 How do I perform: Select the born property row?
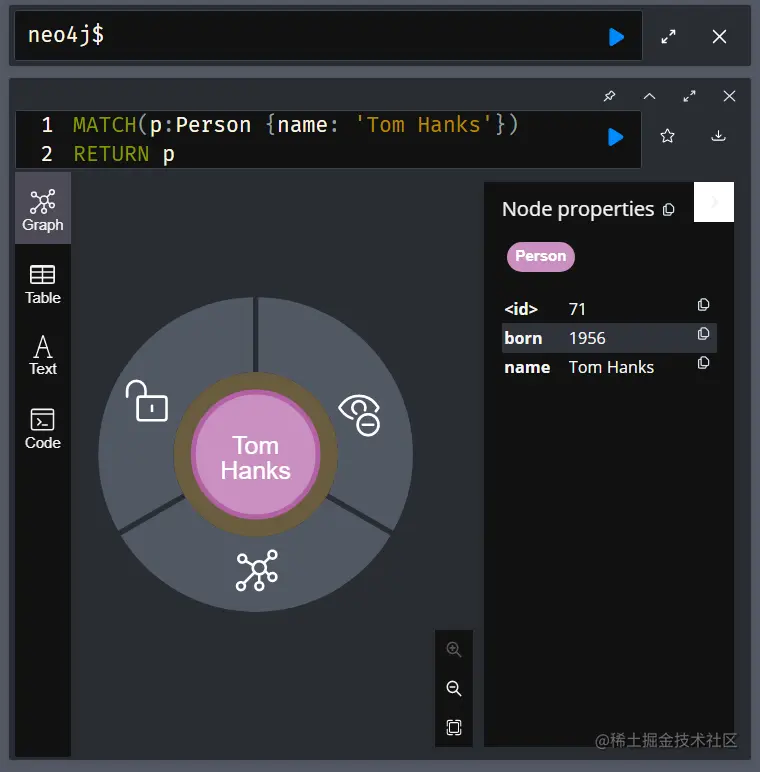[x=609, y=338]
